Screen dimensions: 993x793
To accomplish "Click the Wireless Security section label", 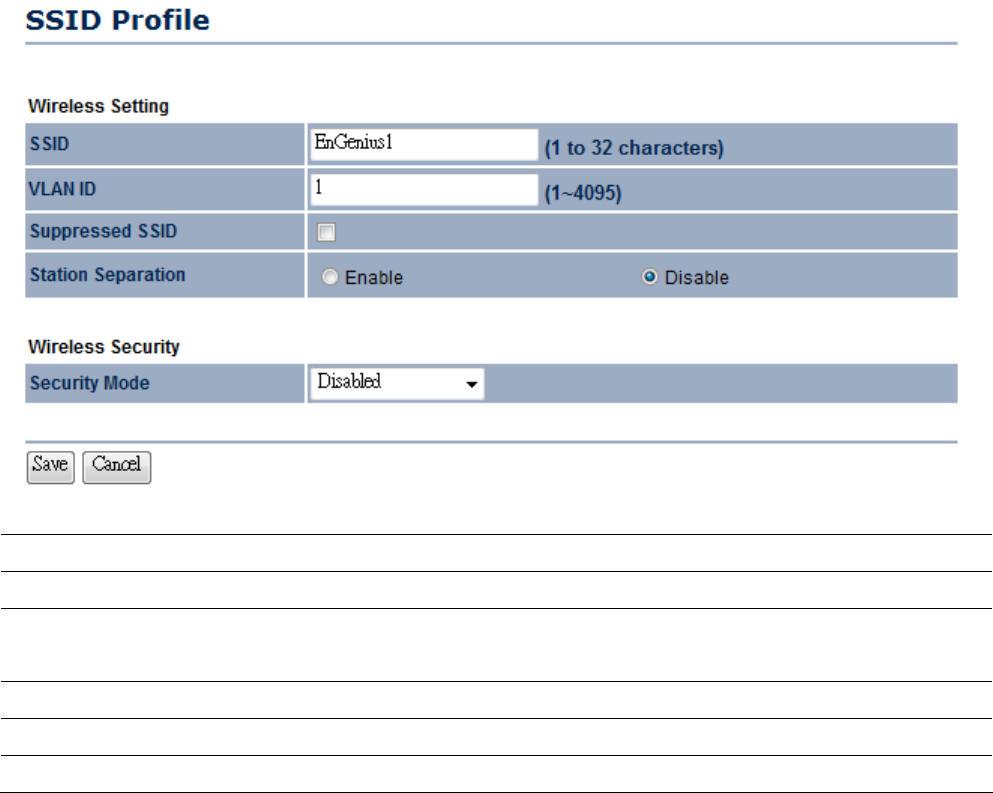I will (x=104, y=346).
